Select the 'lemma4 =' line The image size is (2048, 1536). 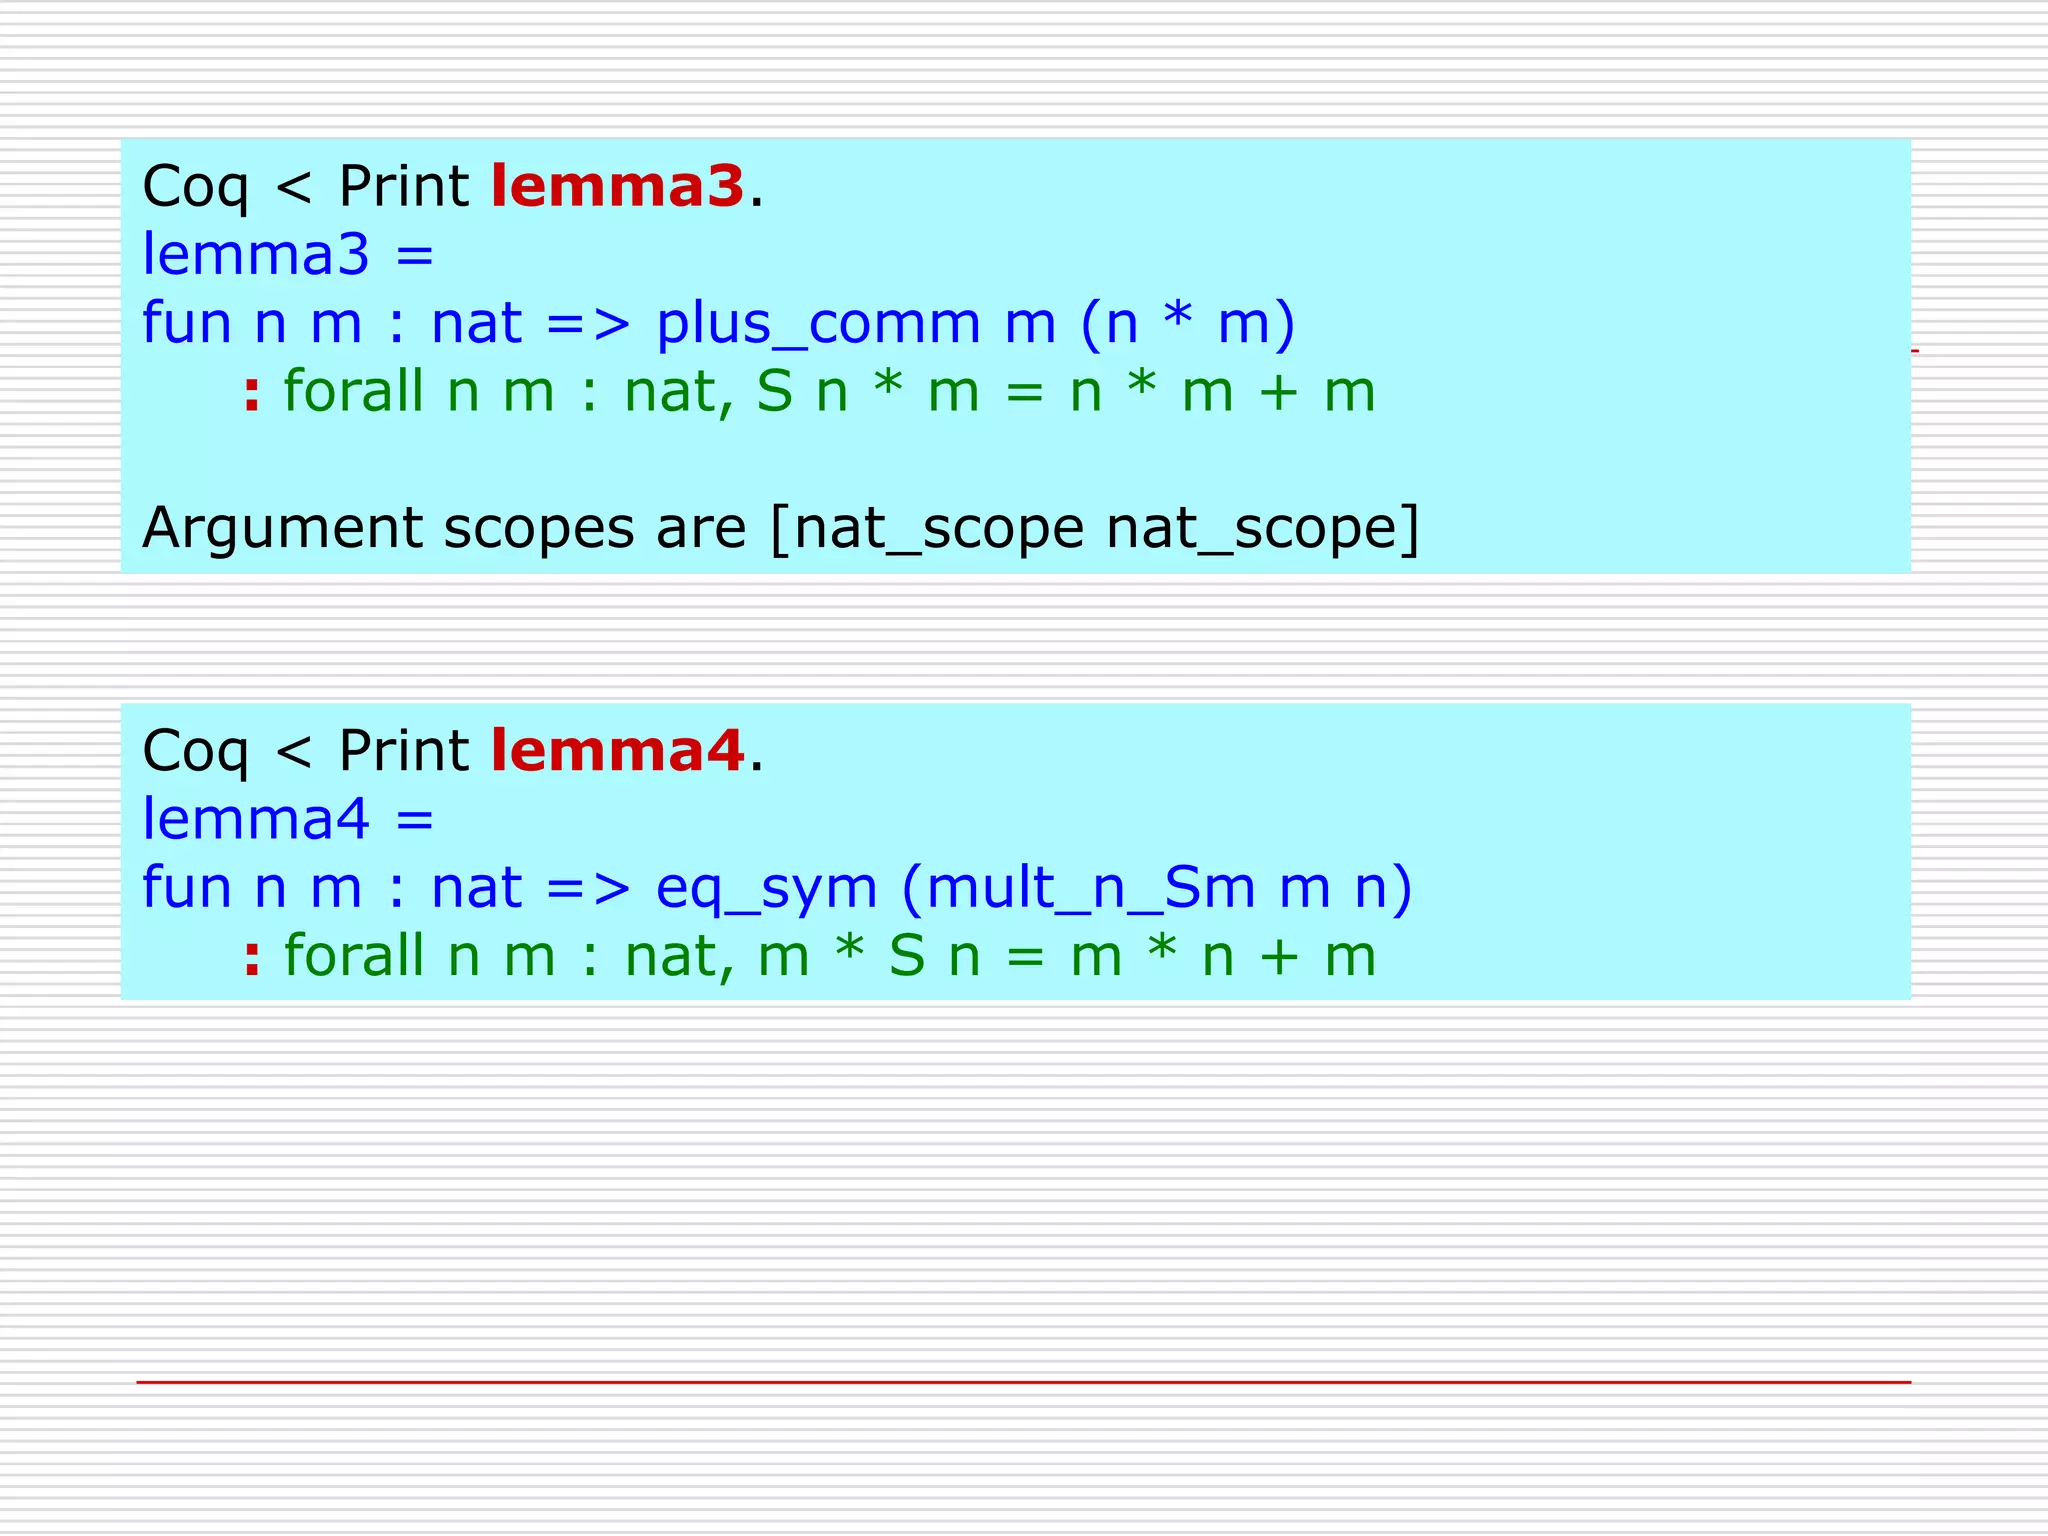coord(288,818)
